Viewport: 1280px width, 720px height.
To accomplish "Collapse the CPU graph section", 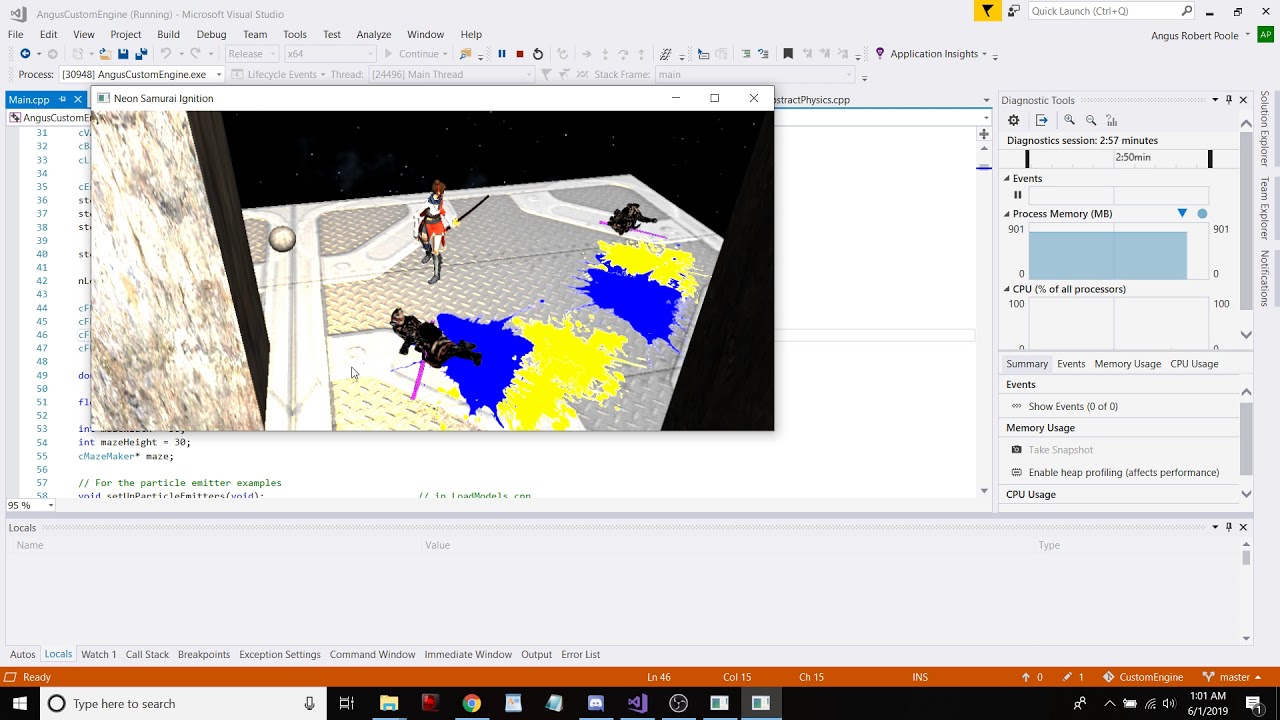I will (1007, 289).
